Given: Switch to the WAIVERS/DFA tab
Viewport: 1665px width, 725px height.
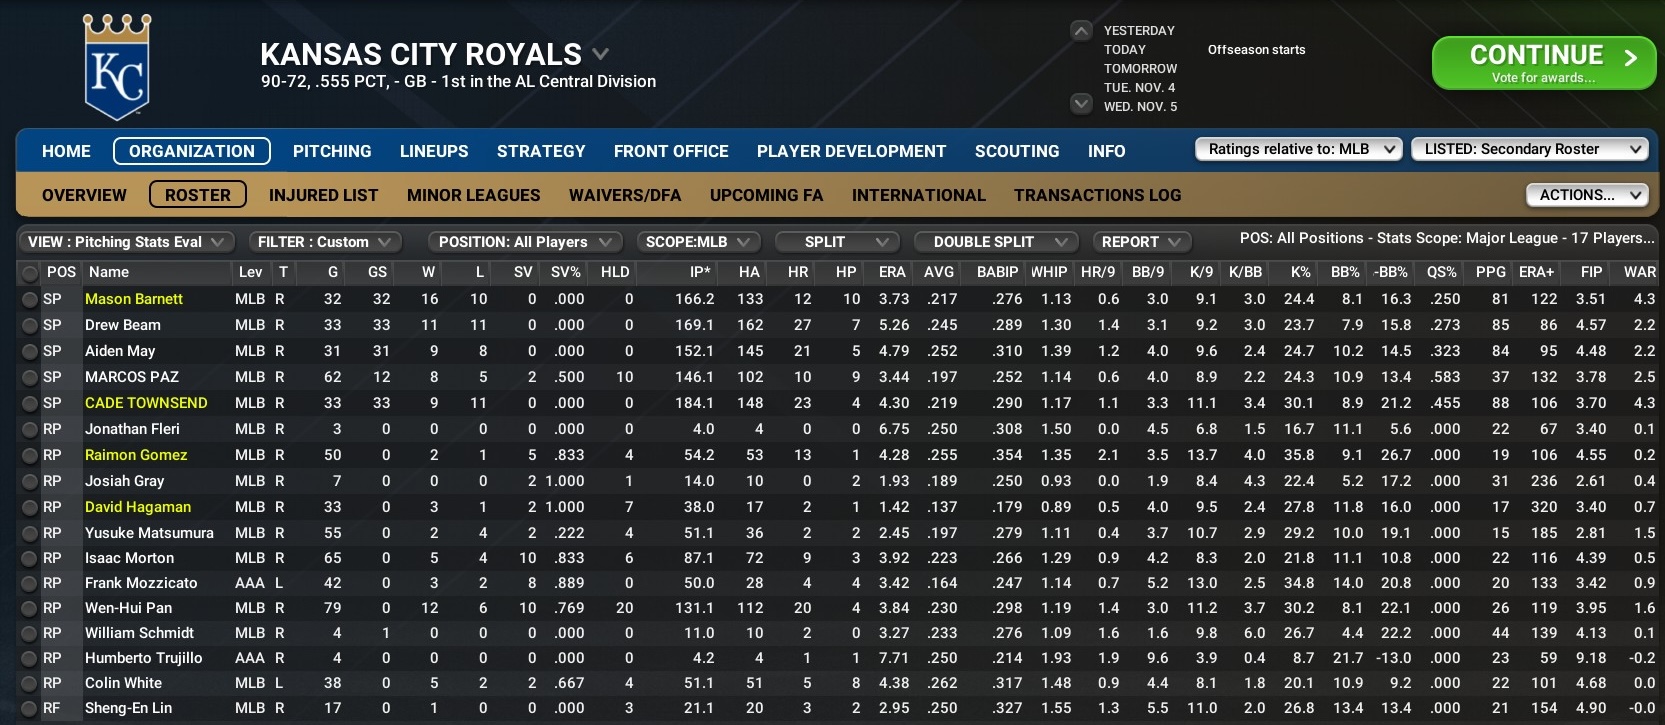Looking at the screenshot, I should tap(625, 195).
